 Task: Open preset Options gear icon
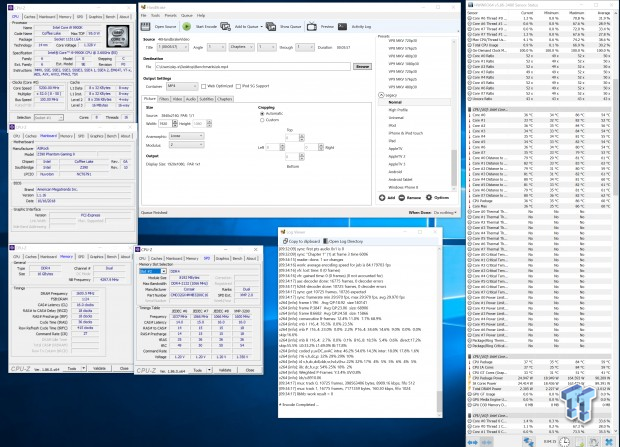pyautogui.click(x=429, y=197)
